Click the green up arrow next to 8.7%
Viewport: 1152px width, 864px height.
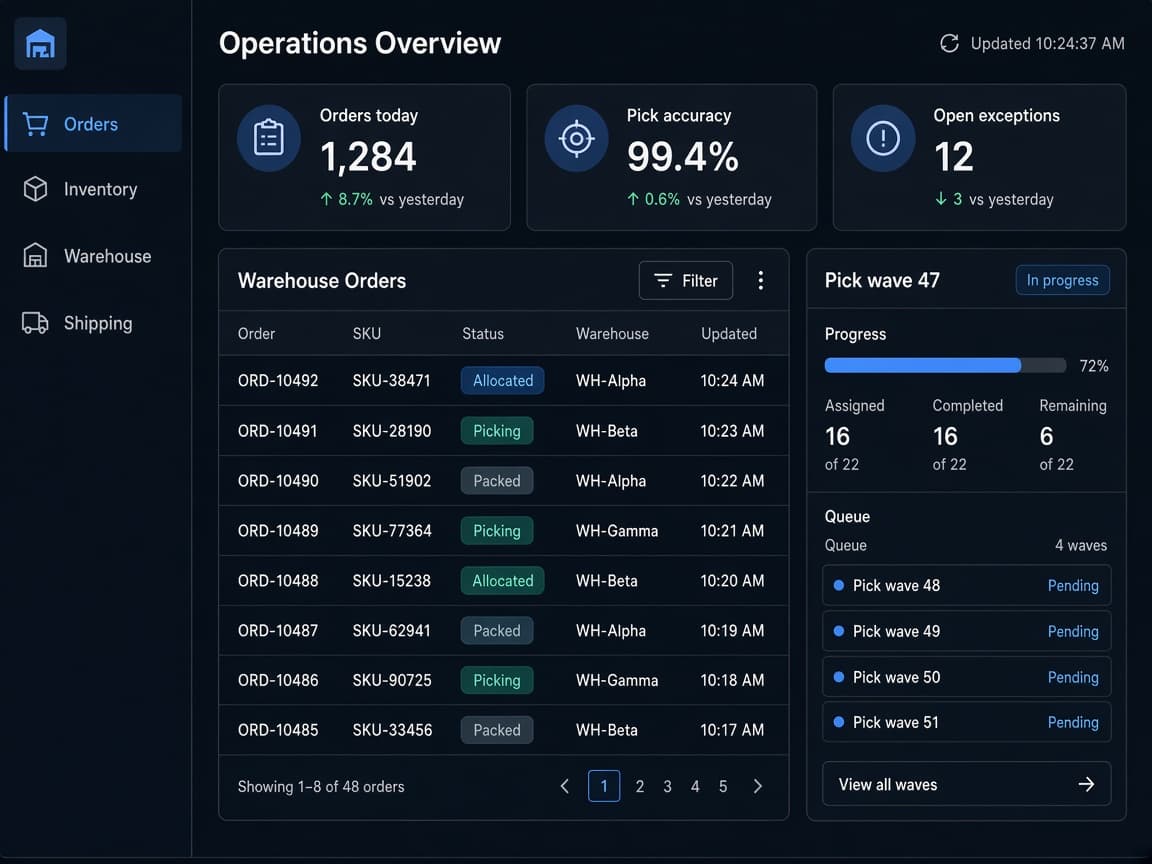coord(326,199)
